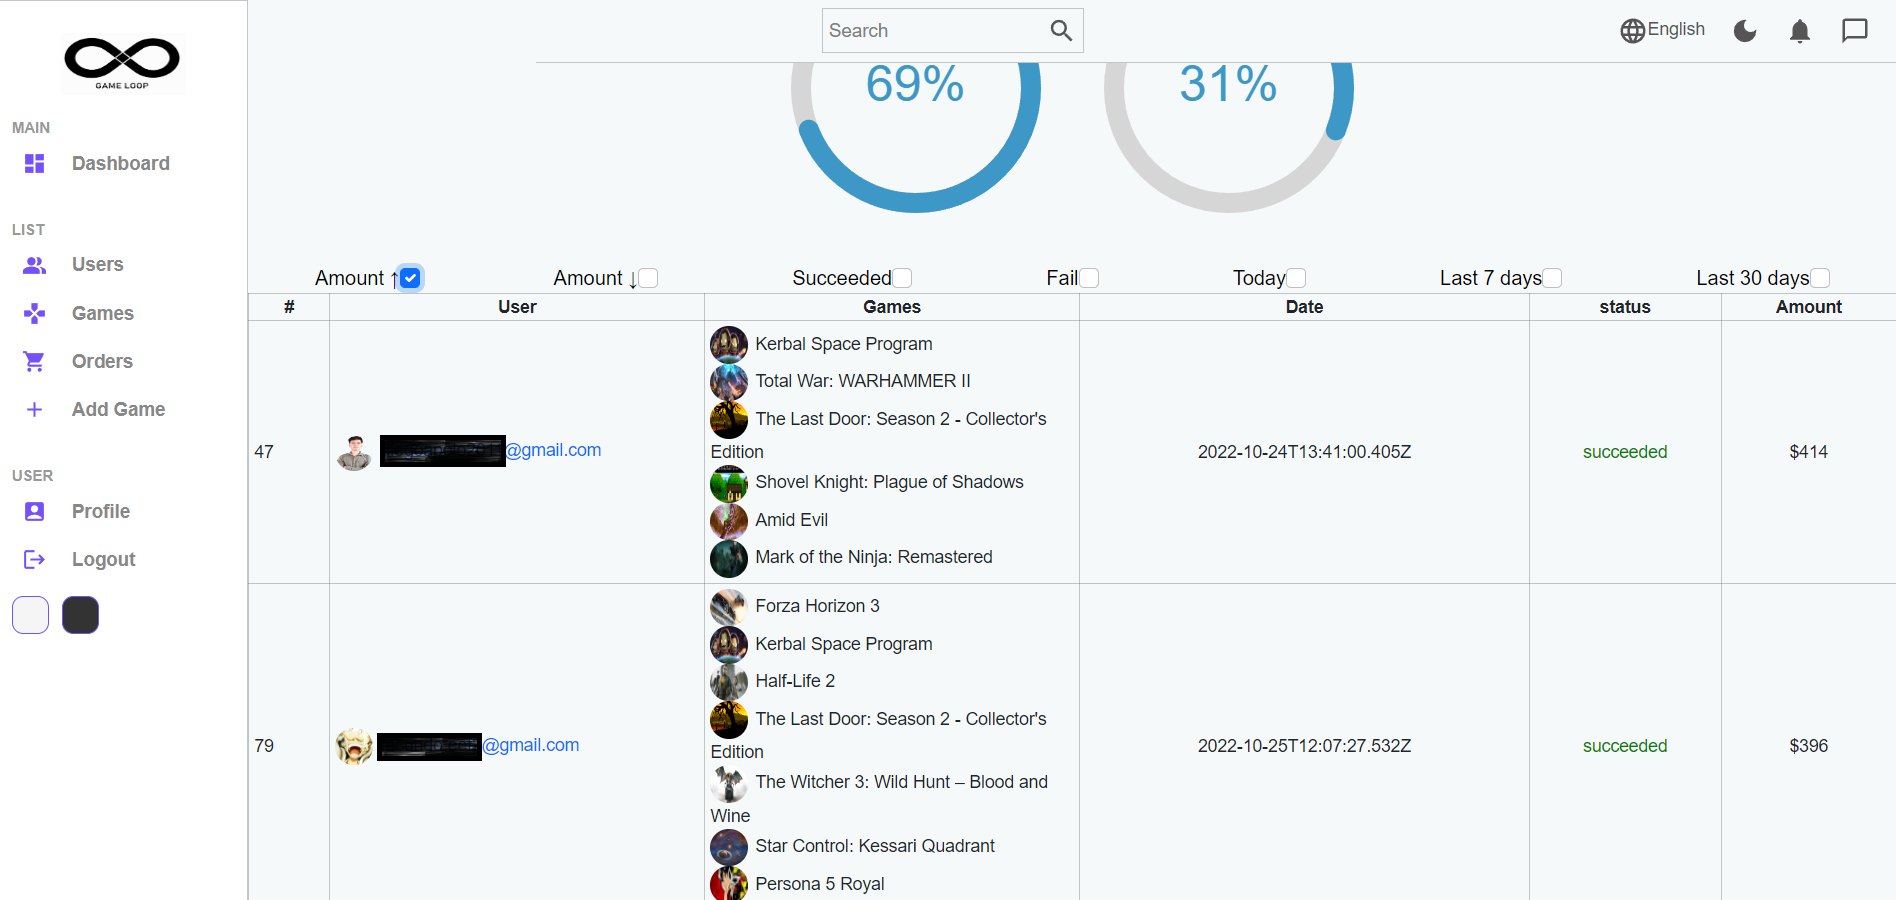Image resolution: width=1896 pixels, height=900 pixels.
Task: Open Orders using the cart icon
Action: (34, 361)
